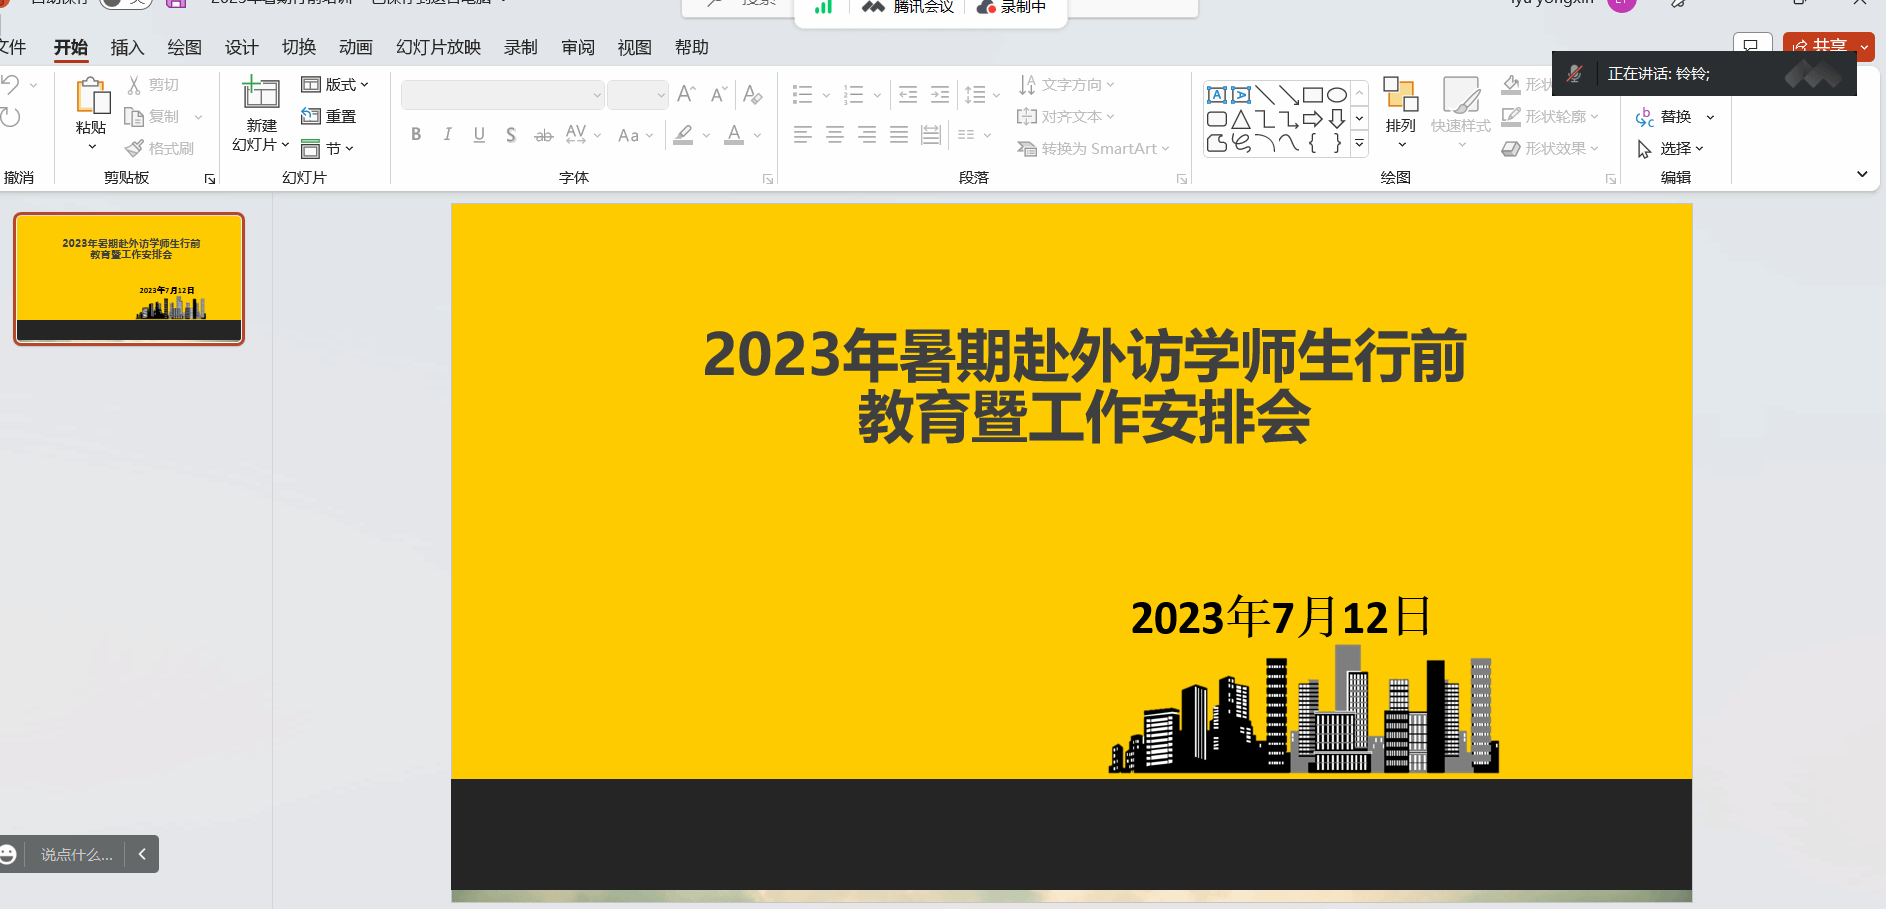Click the New Slide icon

260,94
